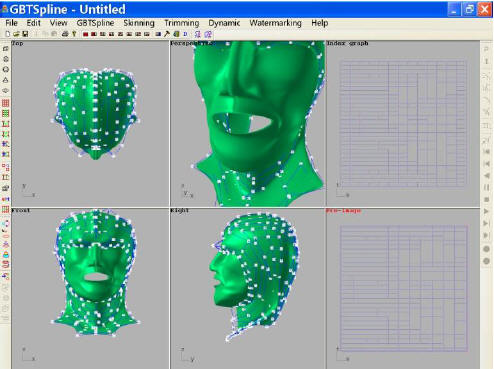Screen dimensions: 494x369
Task: Click the Save floppy disk icon
Action: tap(25, 34)
